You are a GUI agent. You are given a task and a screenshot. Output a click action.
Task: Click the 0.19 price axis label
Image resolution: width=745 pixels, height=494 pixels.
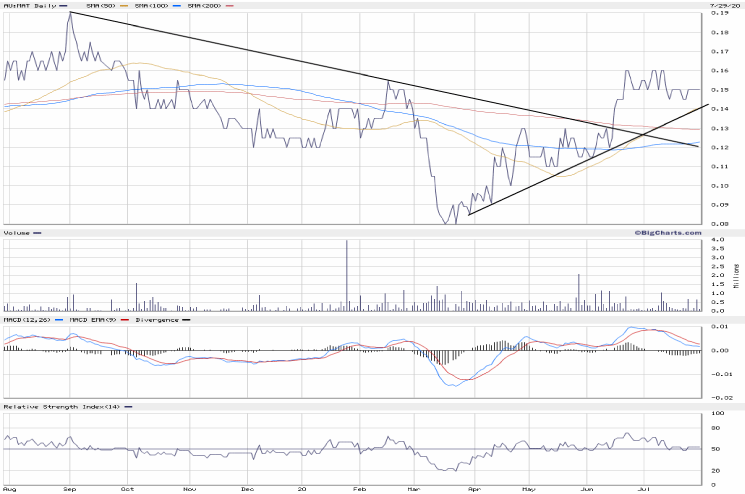[x=720, y=13]
